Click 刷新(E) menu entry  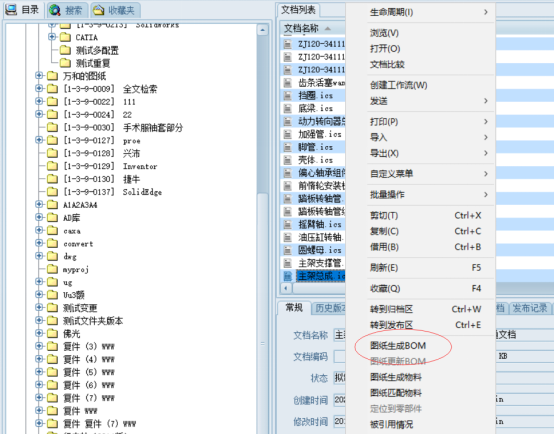click(384, 268)
